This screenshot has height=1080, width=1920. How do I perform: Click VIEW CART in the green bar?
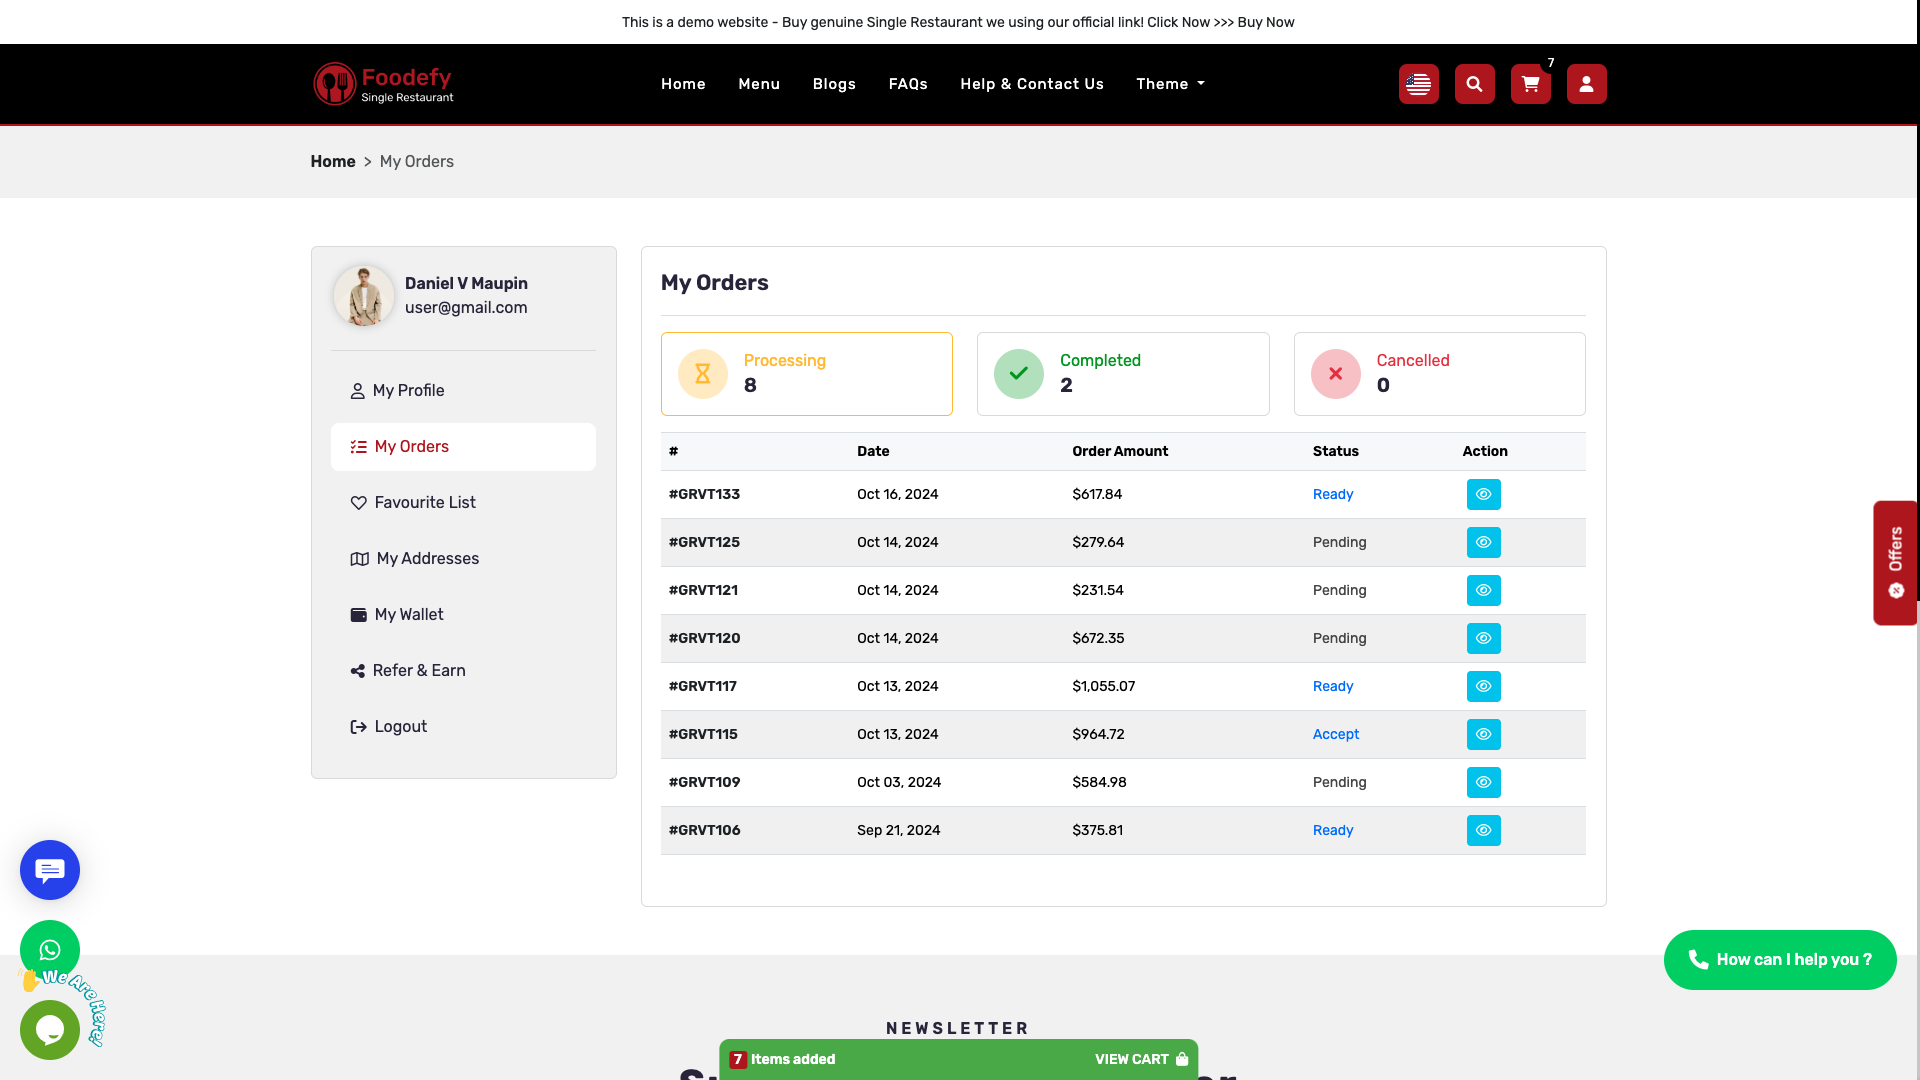click(x=1131, y=1059)
